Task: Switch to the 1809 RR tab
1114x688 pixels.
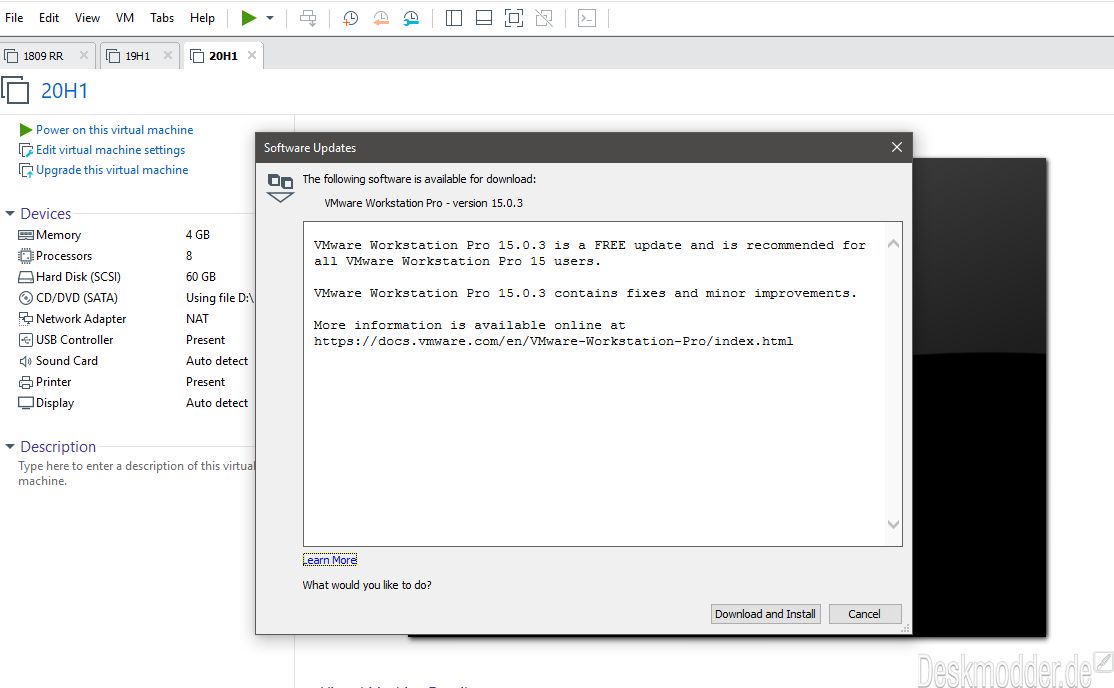Action: 43,55
